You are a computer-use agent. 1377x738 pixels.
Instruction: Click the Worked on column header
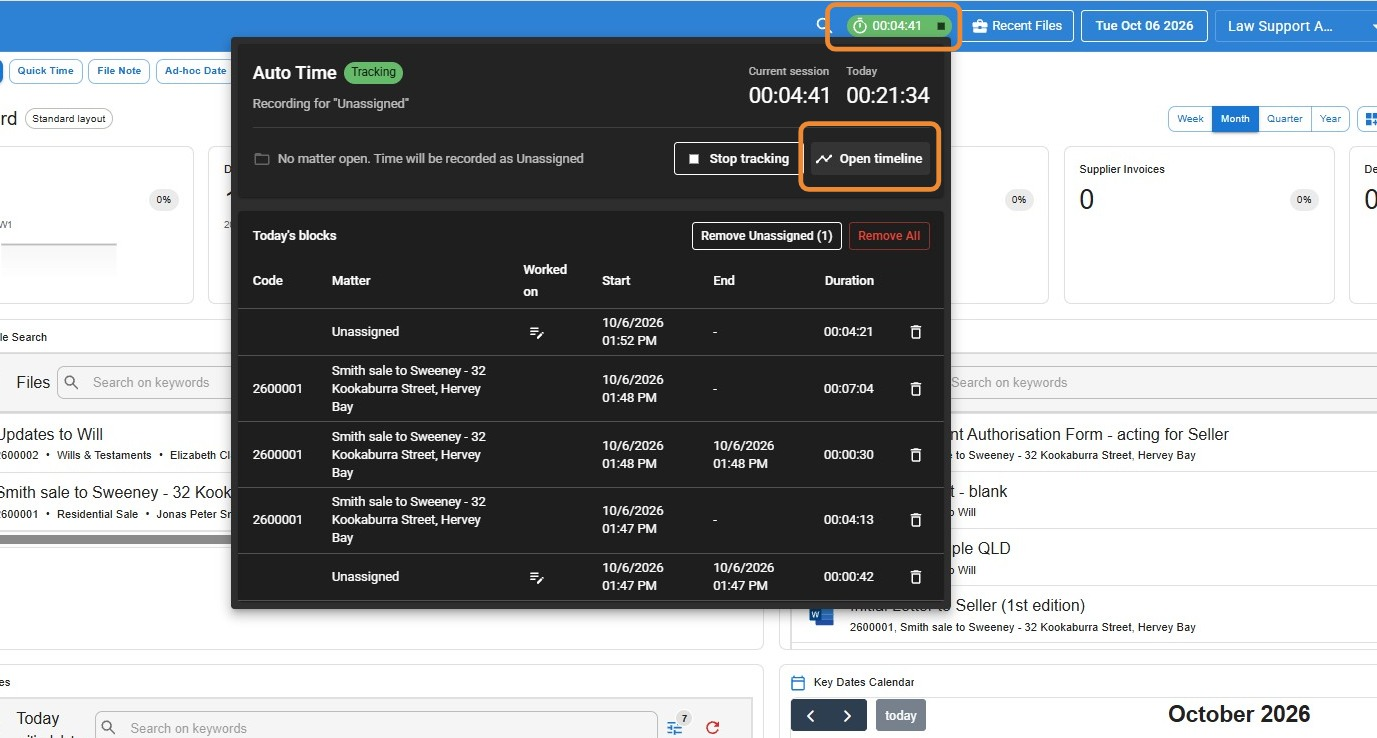tap(545, 281)
